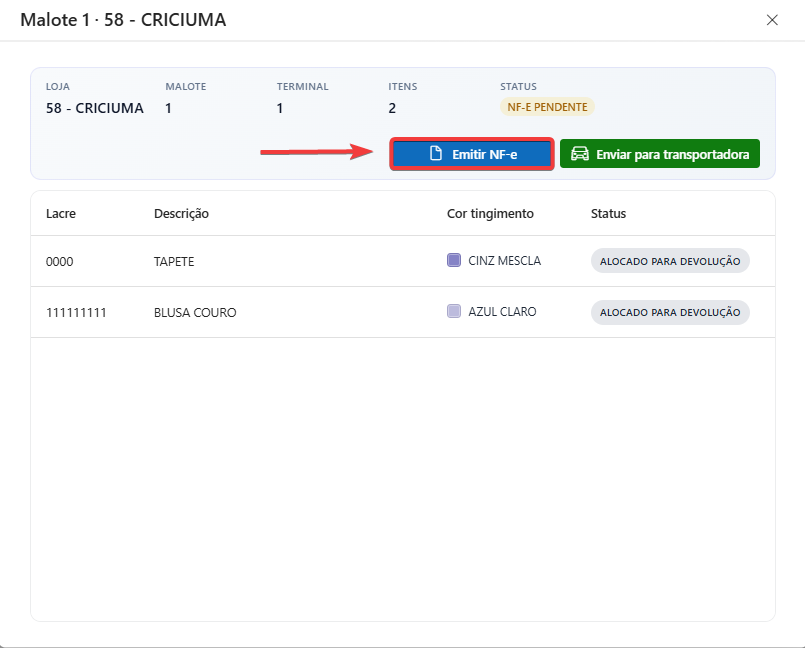Click the Malote 1 · 58 - CRICIUMA title
The image size is (805, 648).
pos(123,20)
